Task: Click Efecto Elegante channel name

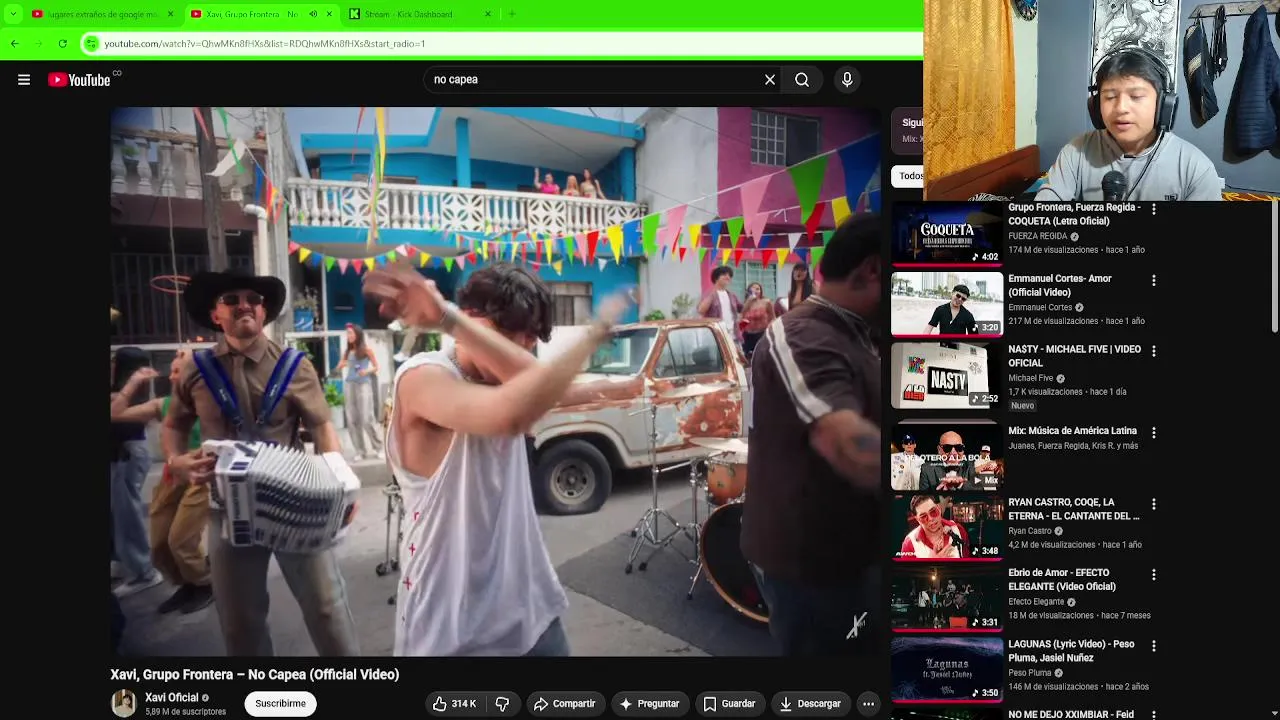Action: point(1036,602)
